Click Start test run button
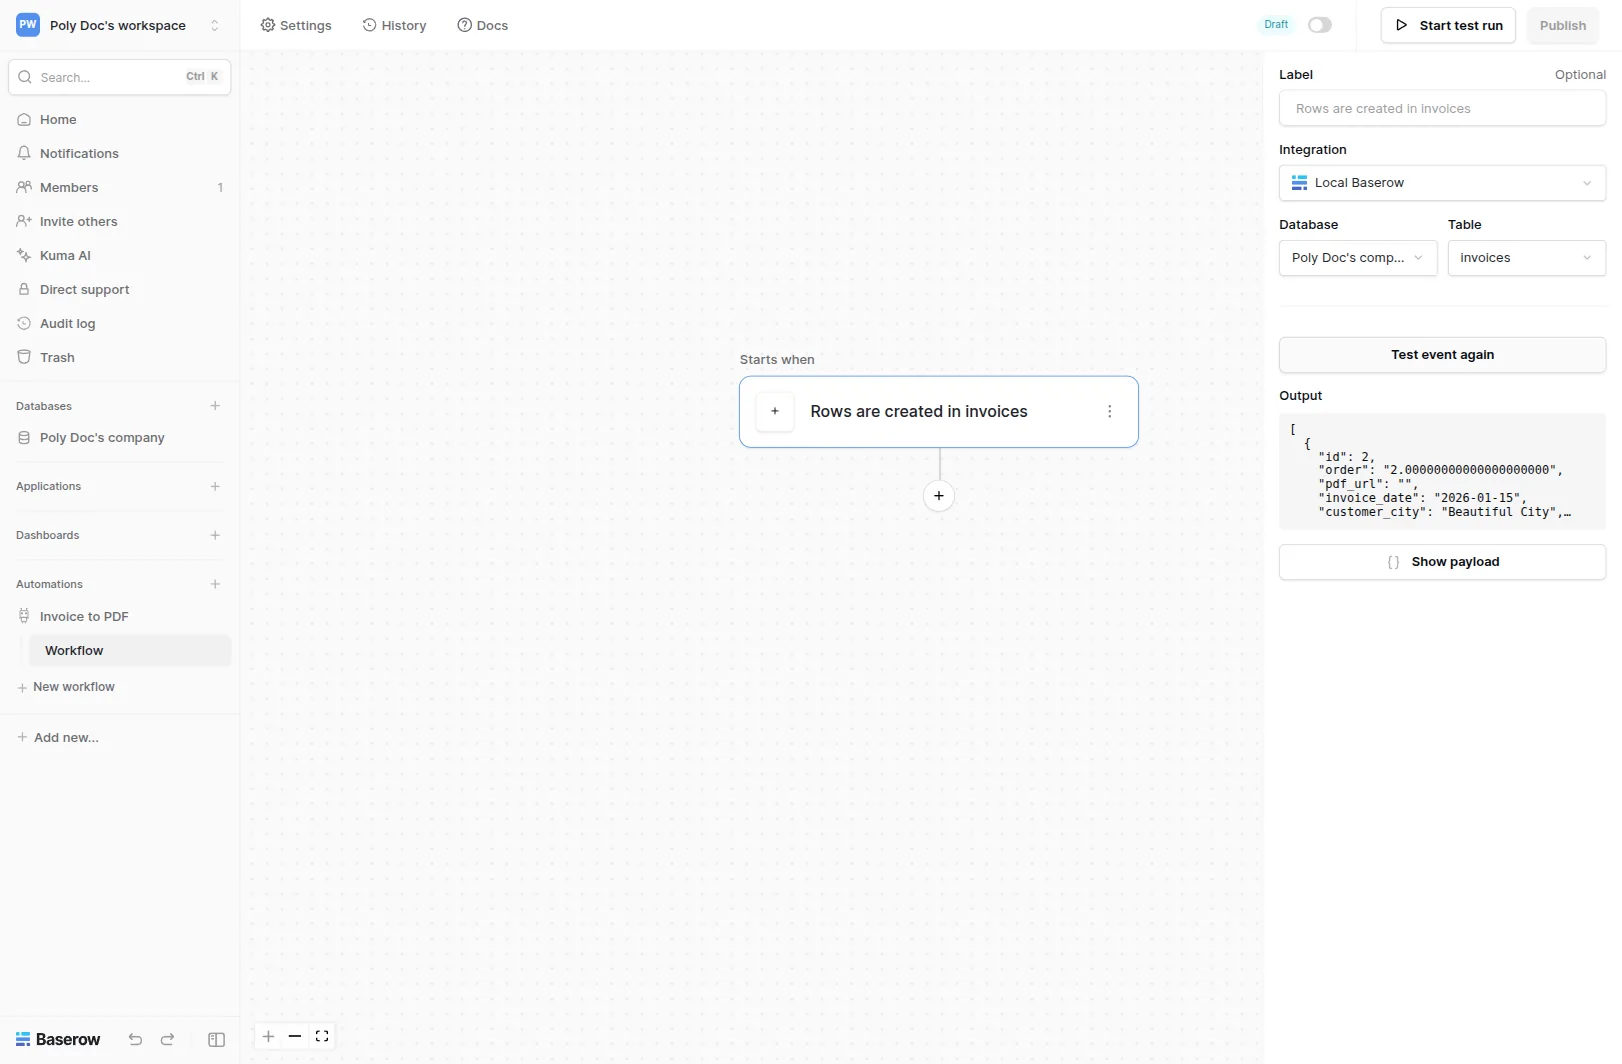The height and width of the screenshot is (1064, 1622). pos(1448,25)
